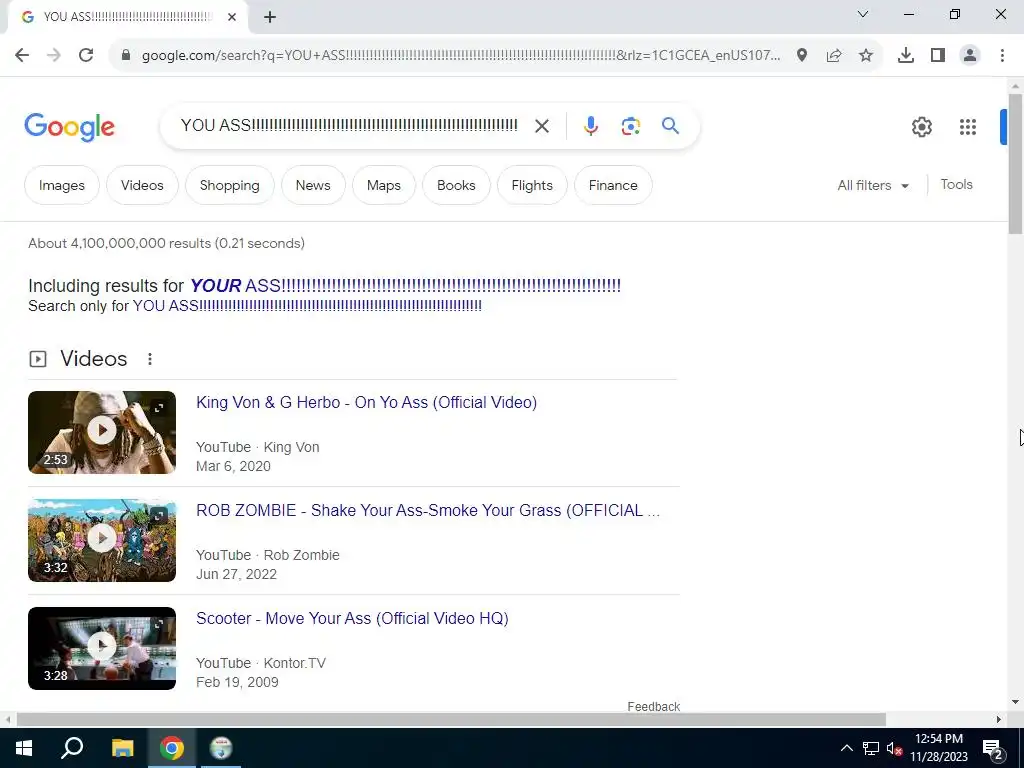This screenshot has height=768, width=1024.
Task: Reload the current page
Action: click(x=86, y=56)
